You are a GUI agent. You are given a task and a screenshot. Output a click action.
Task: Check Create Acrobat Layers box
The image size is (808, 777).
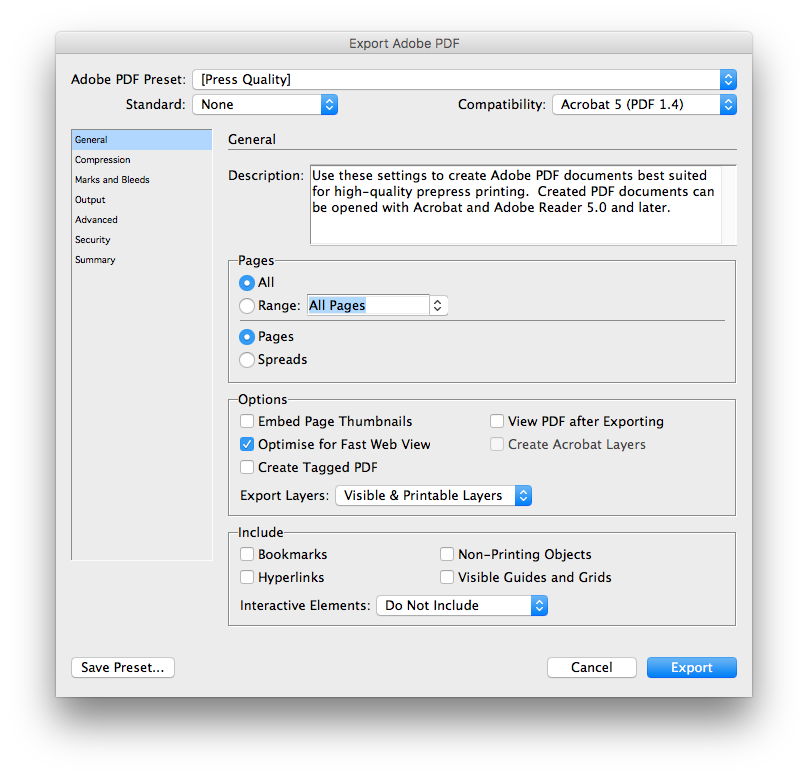point(497,444)
